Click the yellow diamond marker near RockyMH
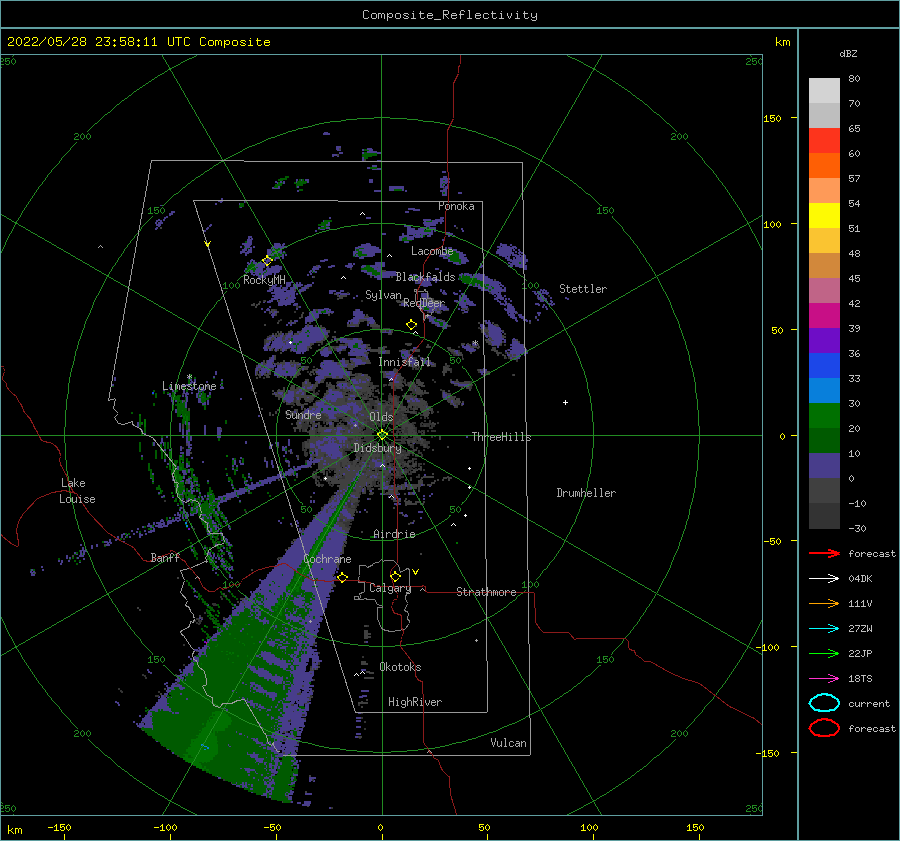The image size is (900, 841). (267, 261)
